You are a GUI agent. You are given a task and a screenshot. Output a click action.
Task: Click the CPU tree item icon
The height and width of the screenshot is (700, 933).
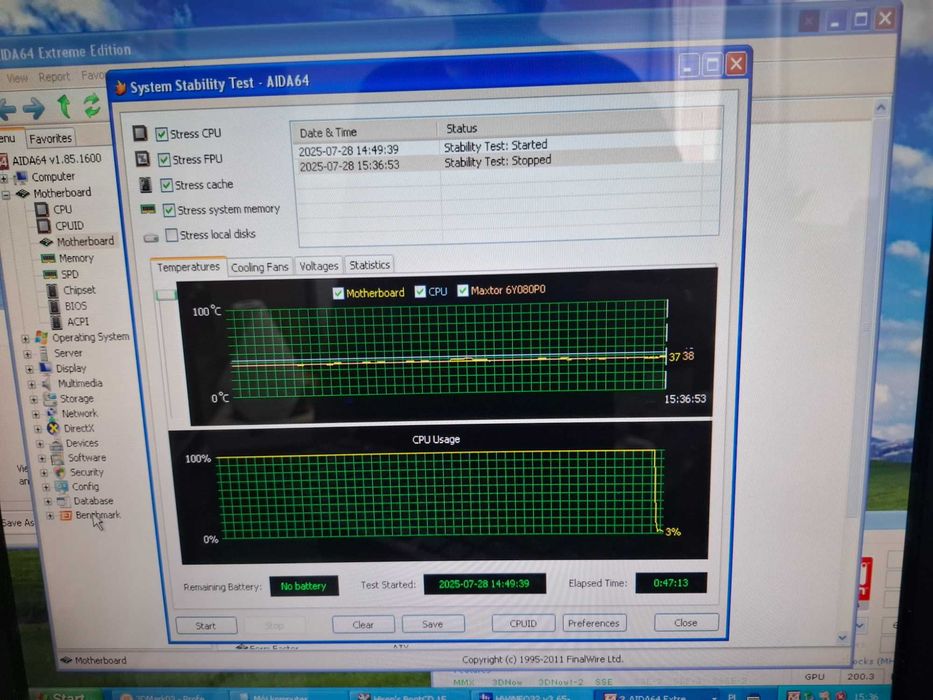click(x=42, y=210)
